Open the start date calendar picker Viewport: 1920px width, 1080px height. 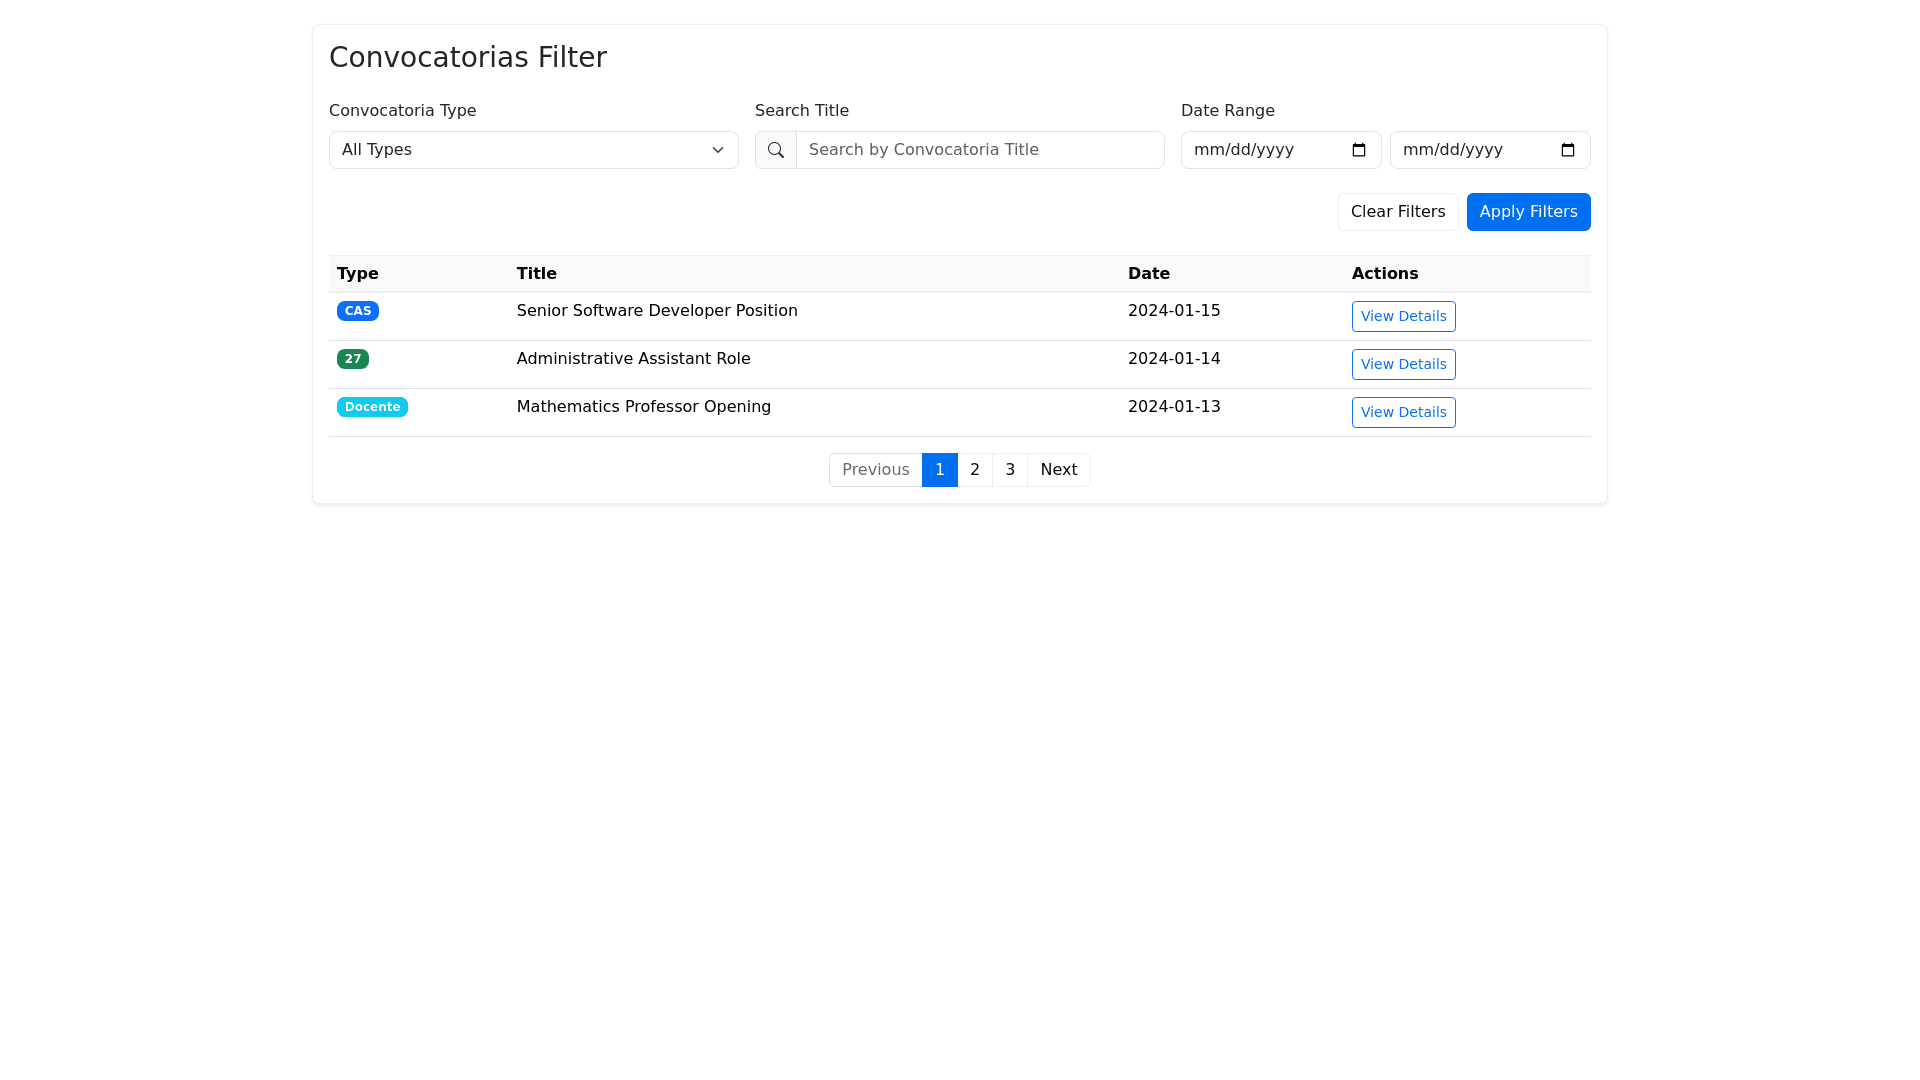[x=1358, y=150]
